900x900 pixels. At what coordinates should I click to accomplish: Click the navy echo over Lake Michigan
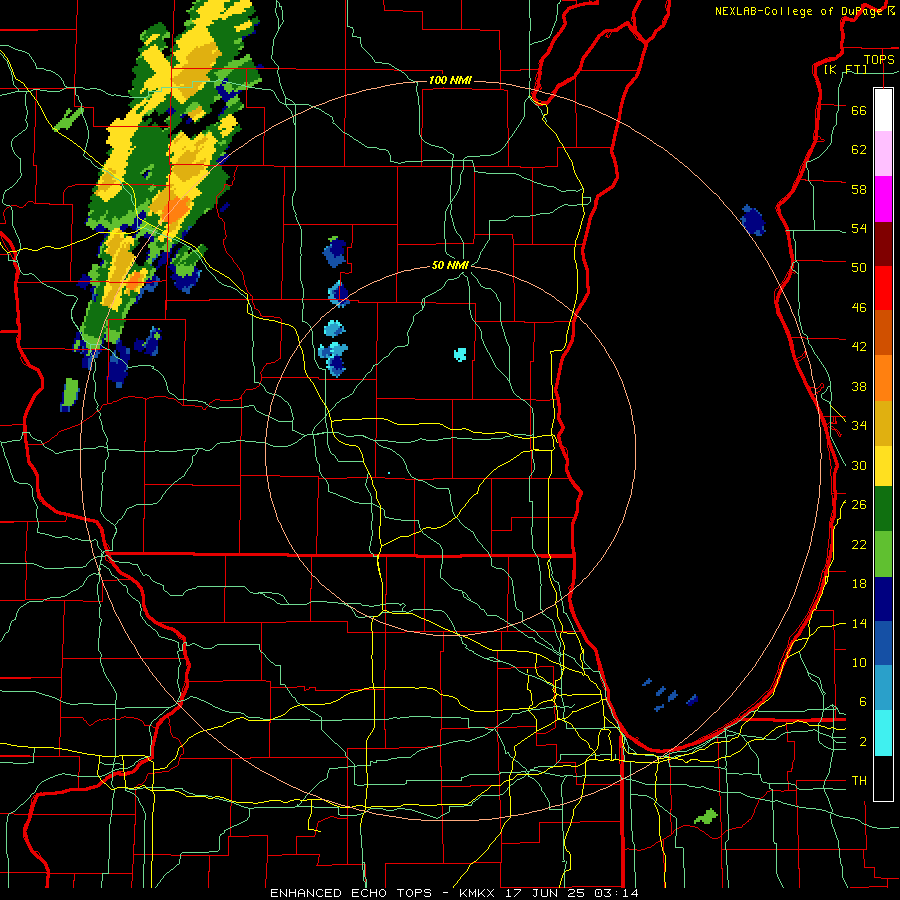(753, 220)
